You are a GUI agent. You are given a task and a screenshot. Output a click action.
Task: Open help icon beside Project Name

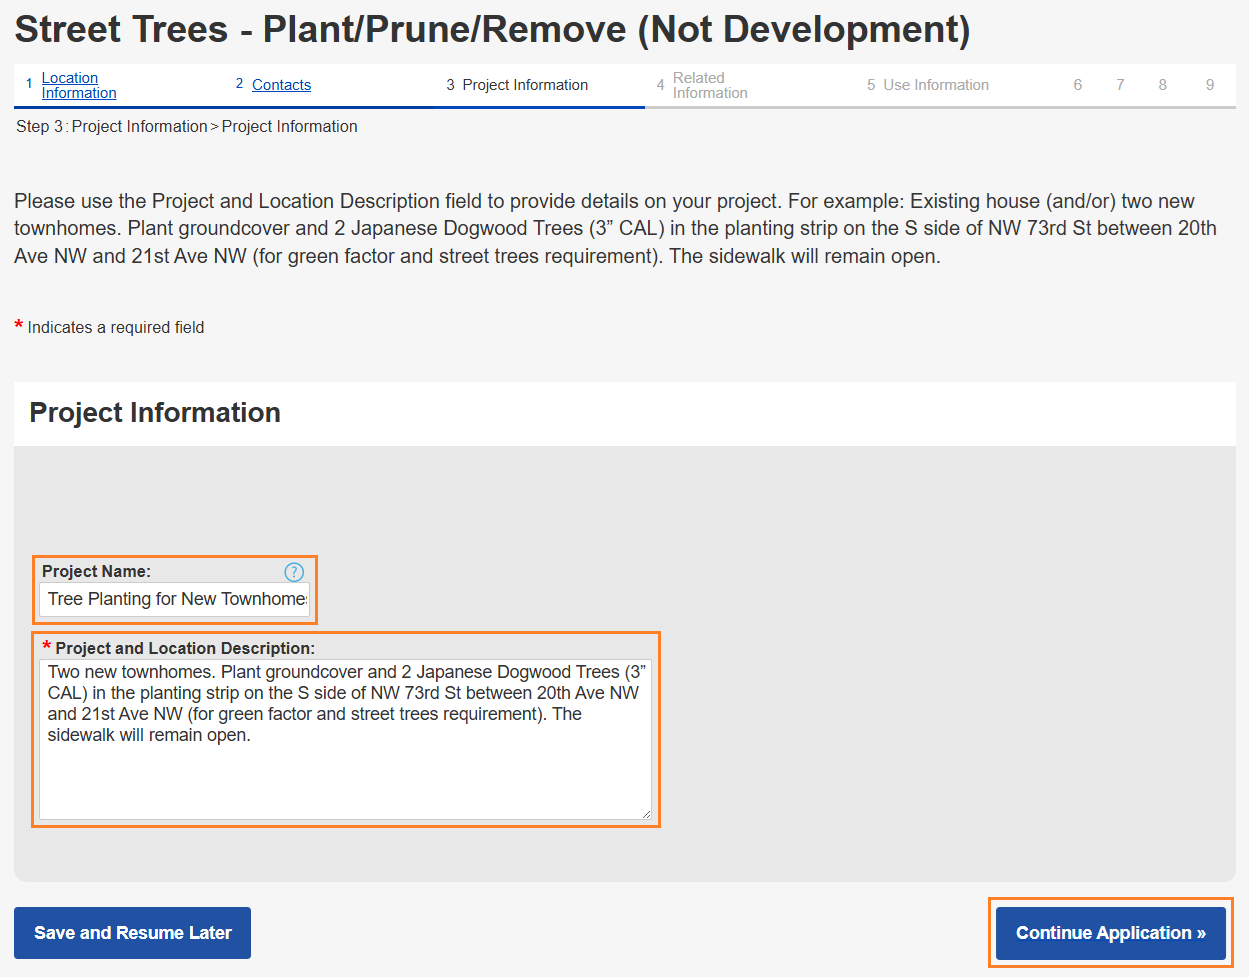293,572
